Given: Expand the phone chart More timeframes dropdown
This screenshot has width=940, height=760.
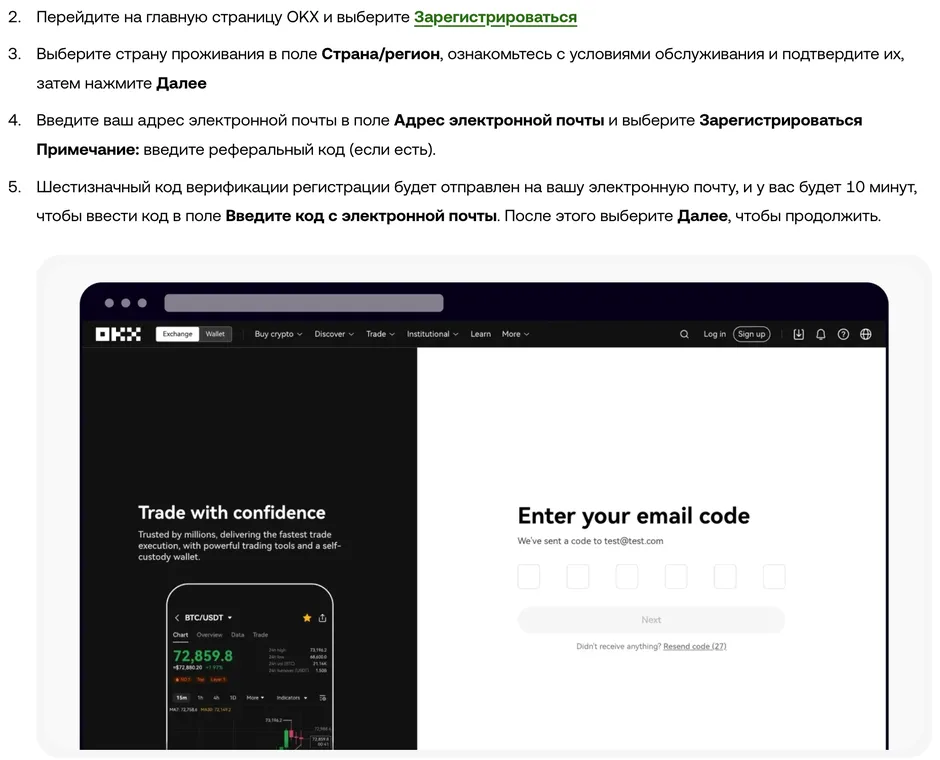Looking at the screenshot, I should pos(255,698).
